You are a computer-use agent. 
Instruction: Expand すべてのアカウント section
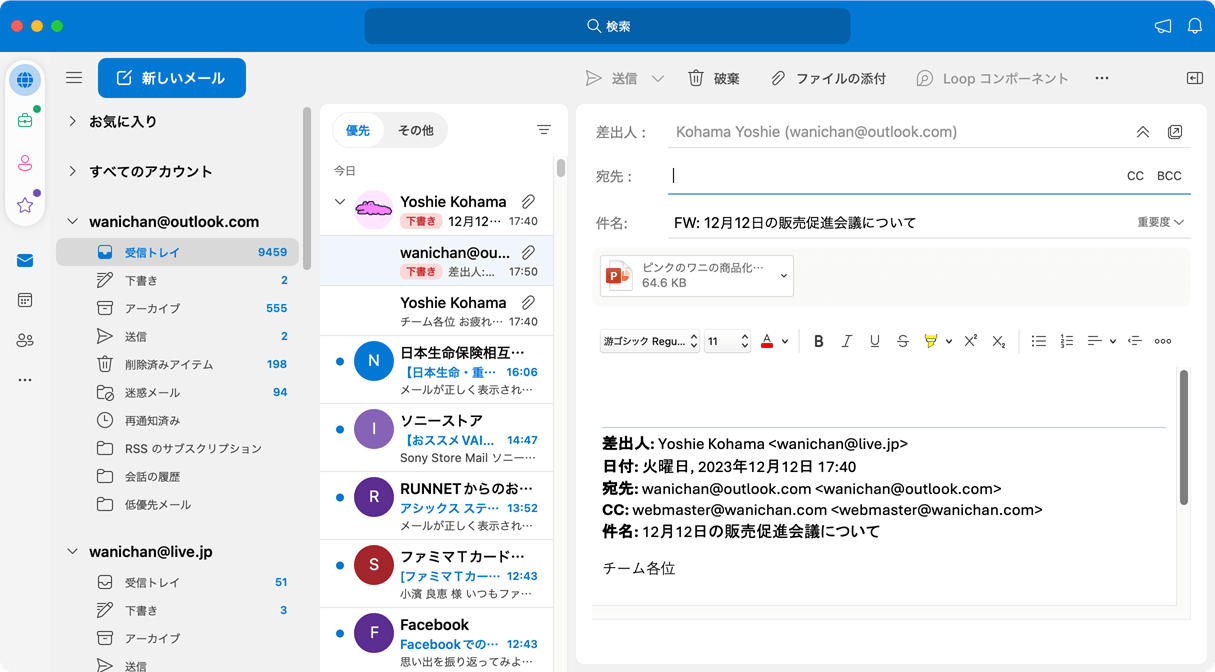[72, 171]
